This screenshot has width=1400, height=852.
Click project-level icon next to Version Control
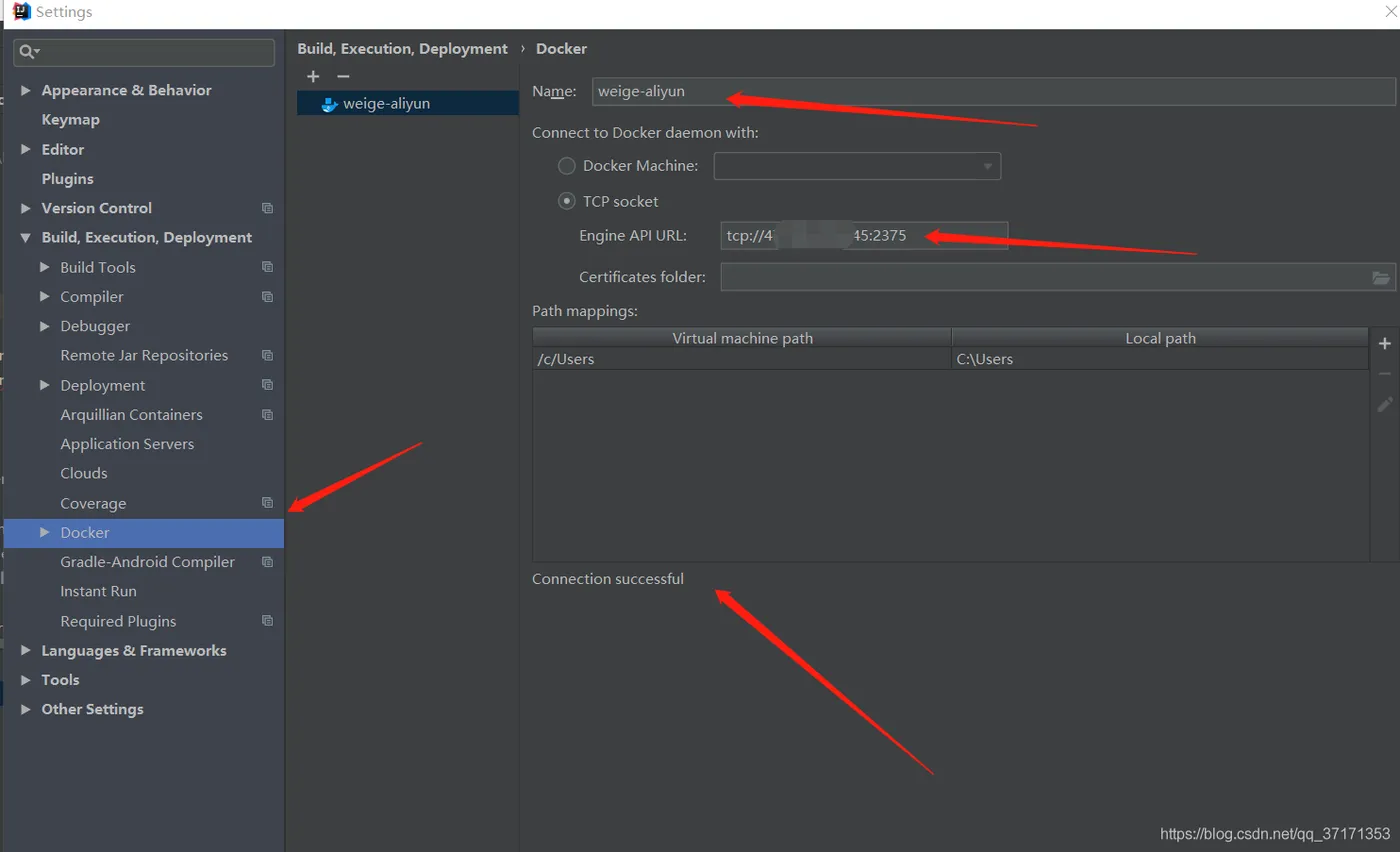click(267, 208)
